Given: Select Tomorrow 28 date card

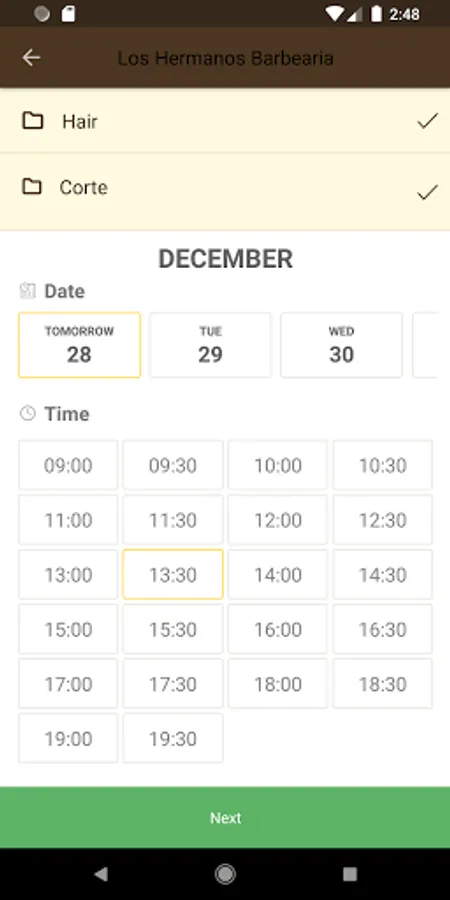Looking at the screenshot, I should pyautogui.click(x=79, y=345).
